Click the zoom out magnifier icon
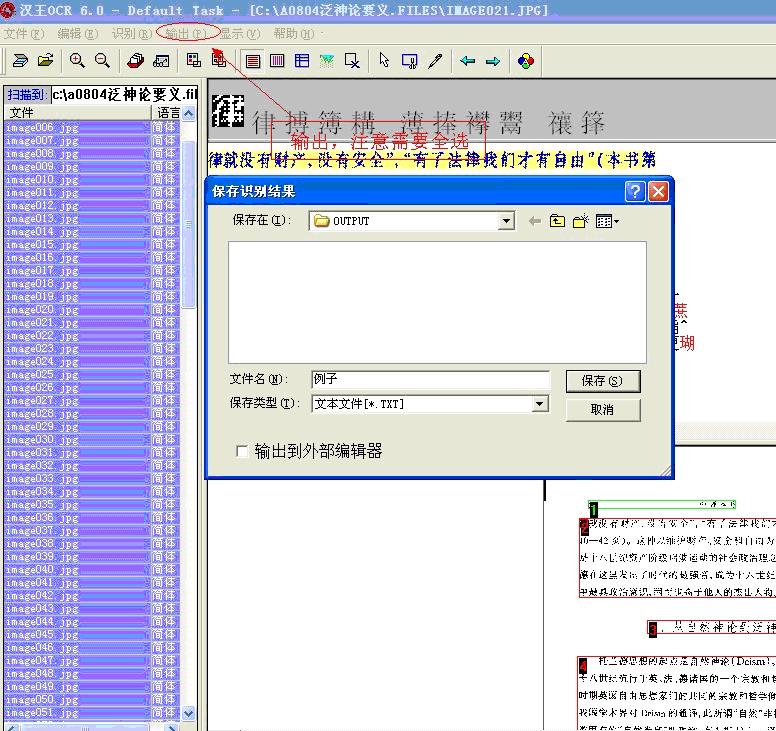The width and height of the screenshot is (776, 731). pos(102,61)
